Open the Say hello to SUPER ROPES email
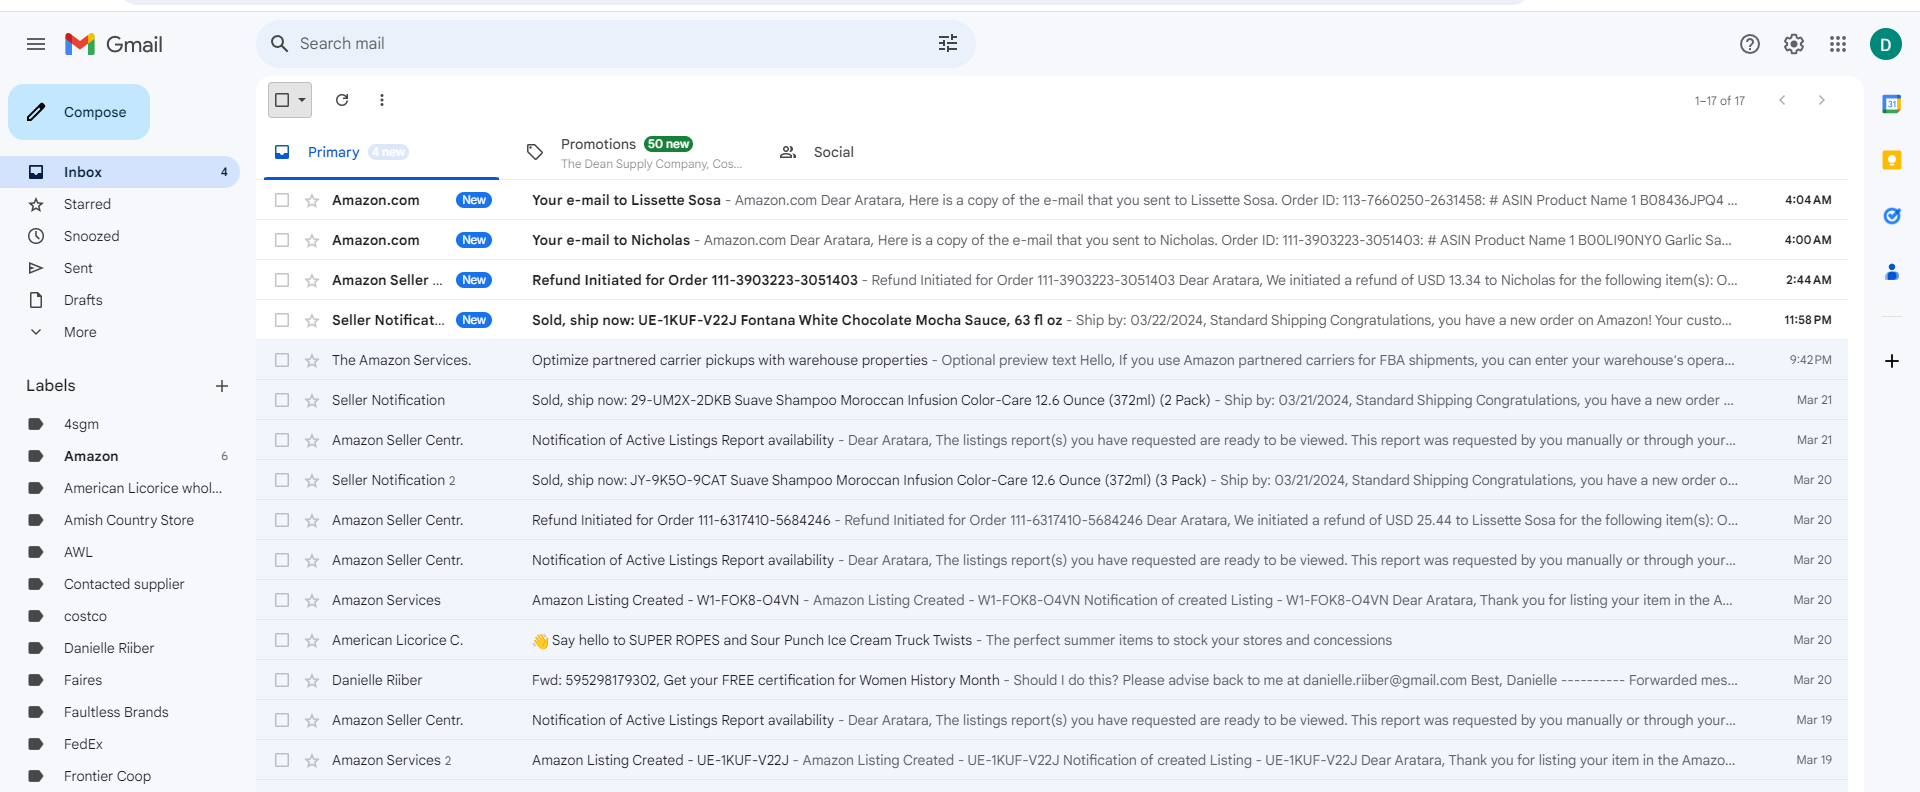 [1052, 640]
